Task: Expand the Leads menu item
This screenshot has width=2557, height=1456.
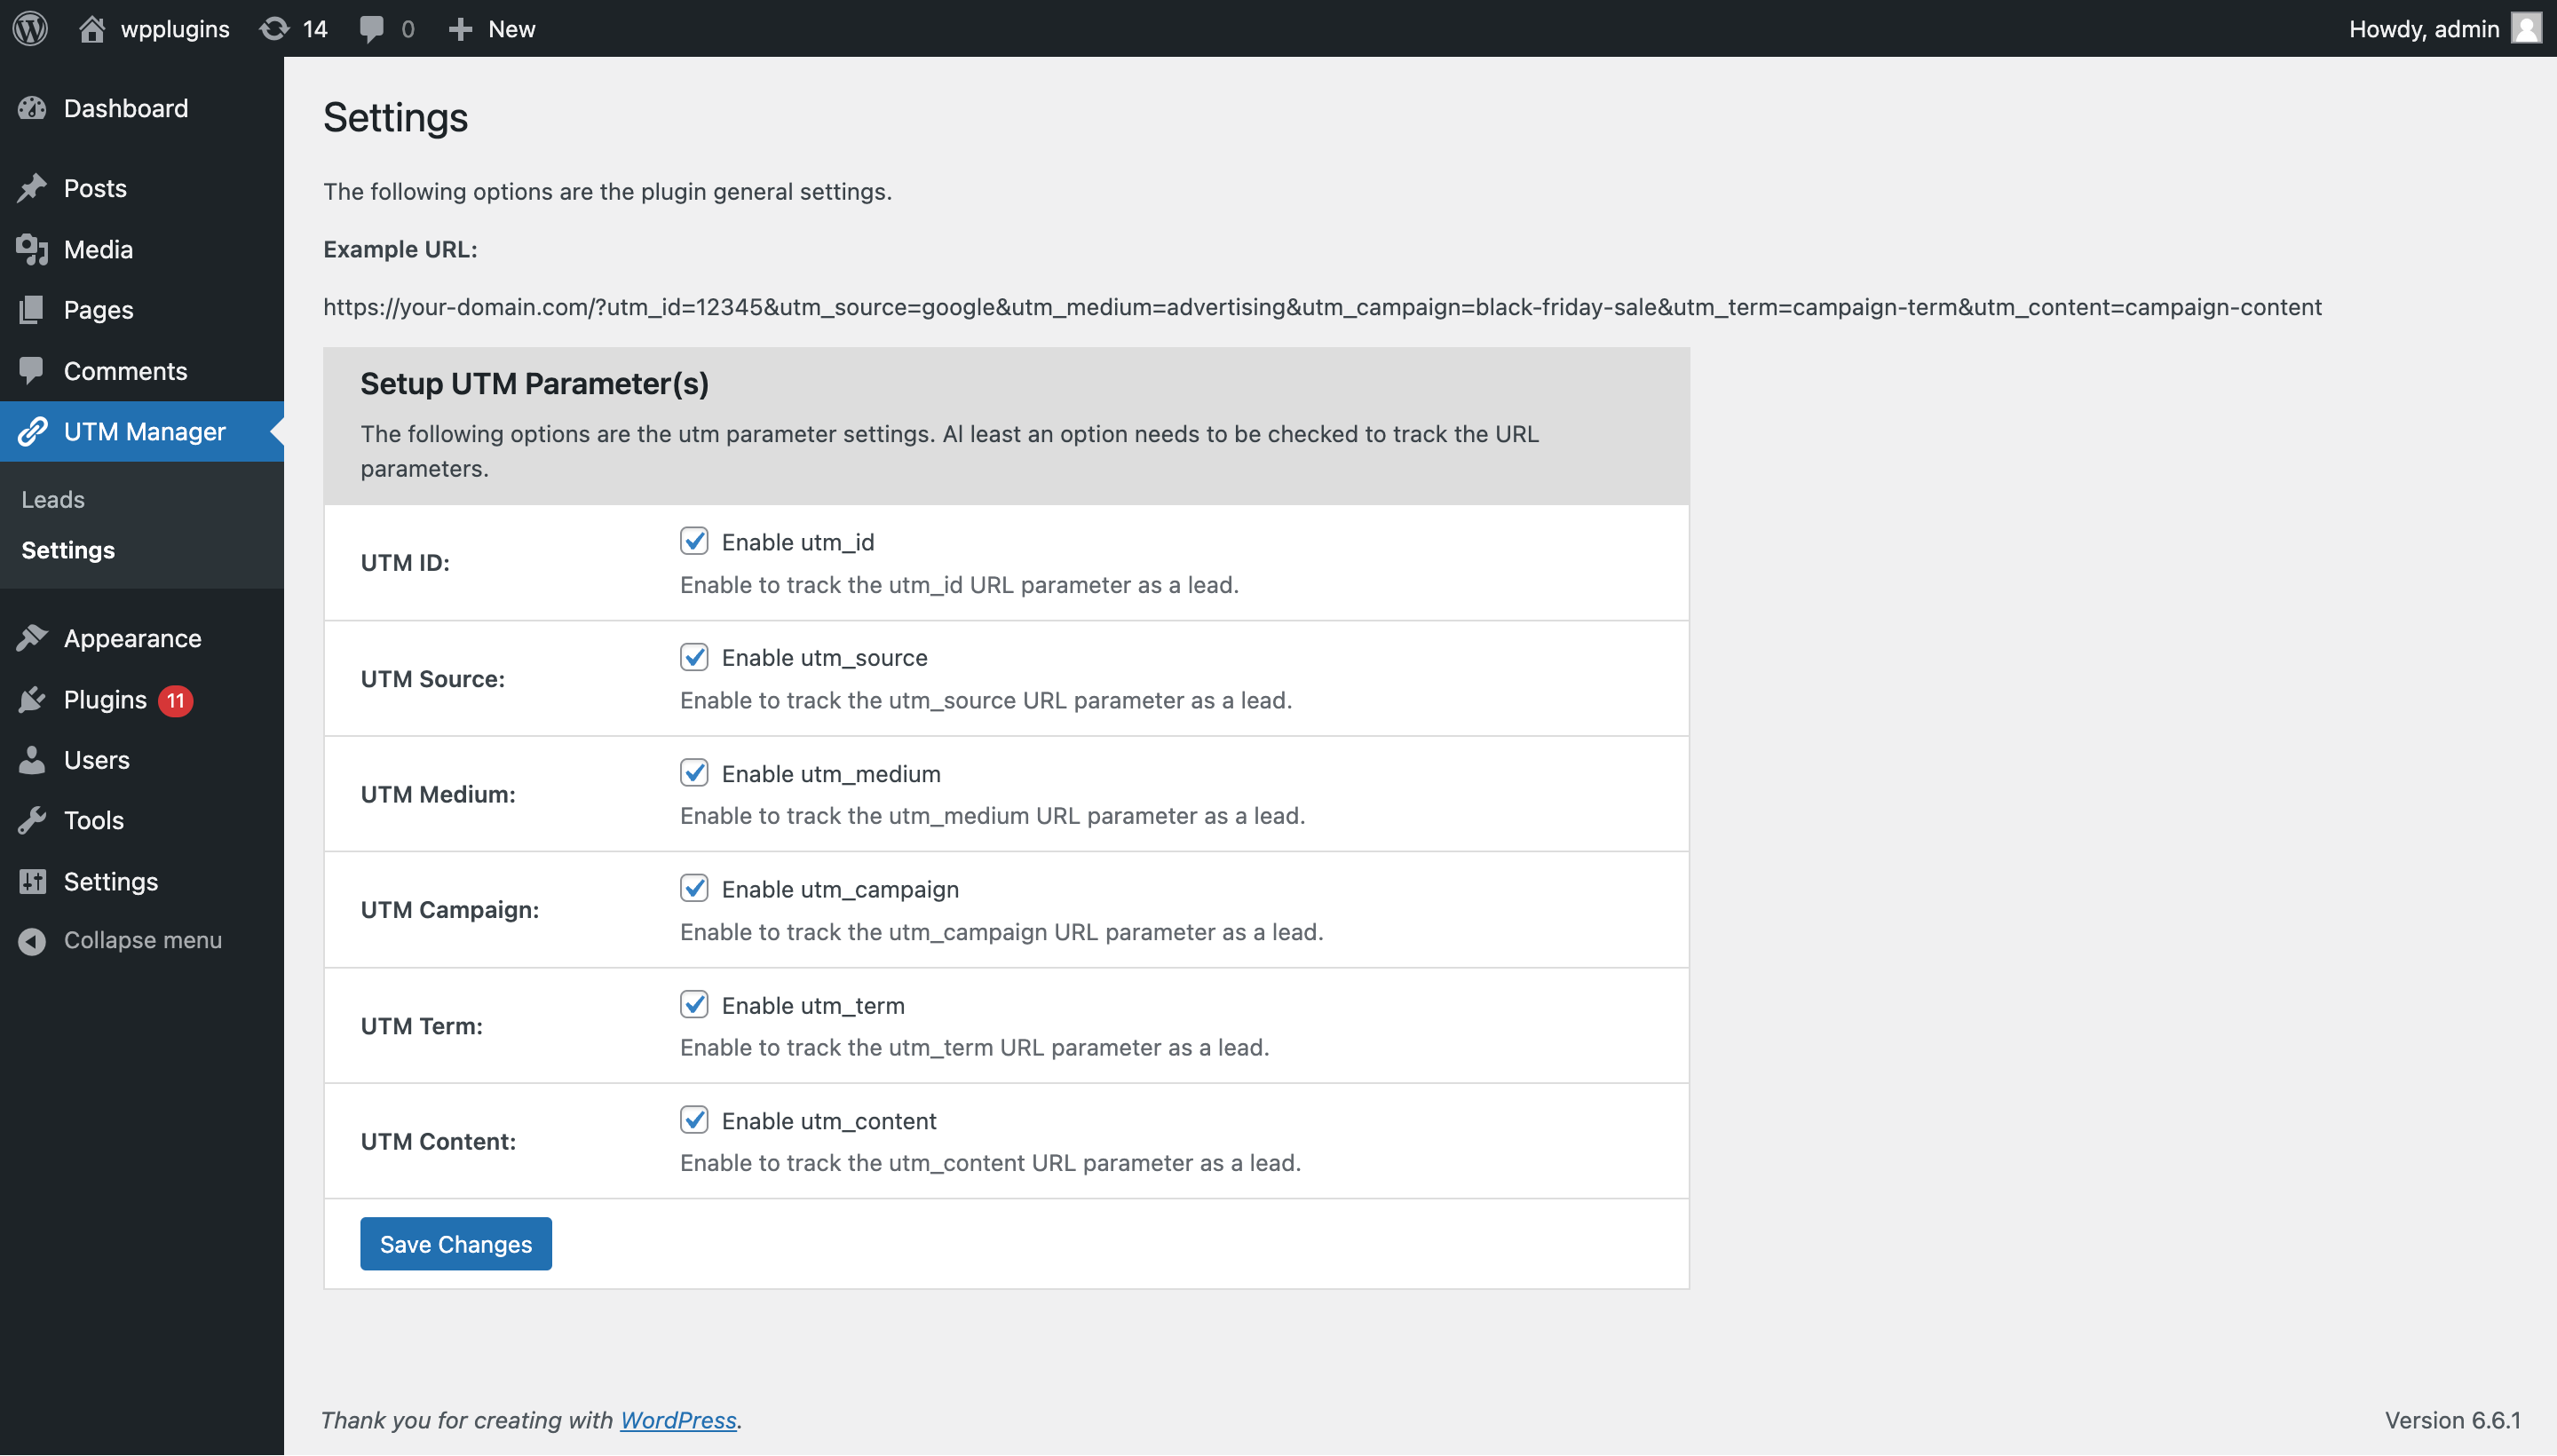Action: (52, 499)
